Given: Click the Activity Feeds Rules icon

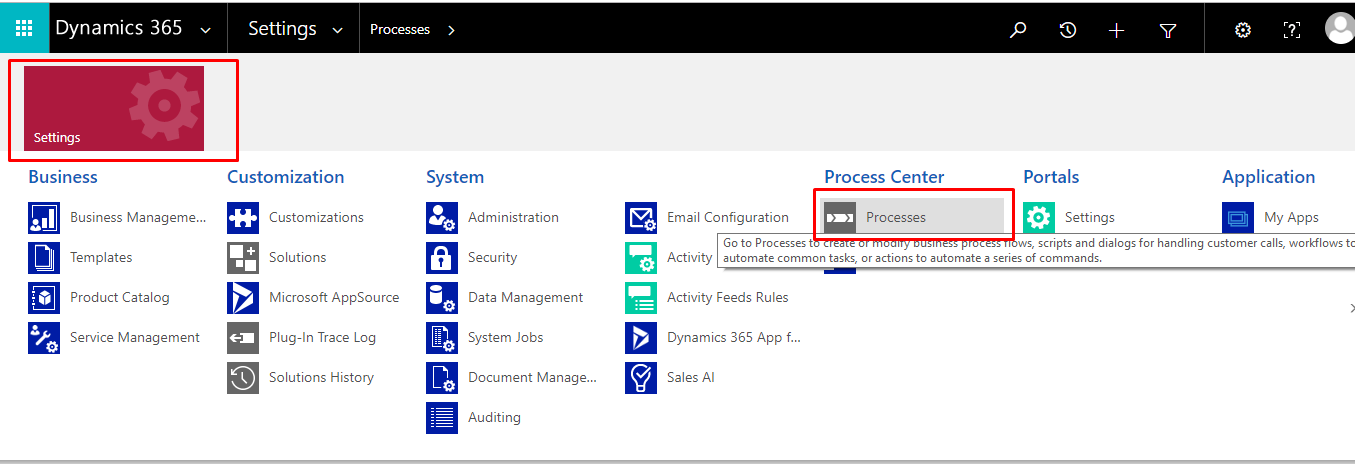Looking at the screenshot, I should click(x=641, y=297).
